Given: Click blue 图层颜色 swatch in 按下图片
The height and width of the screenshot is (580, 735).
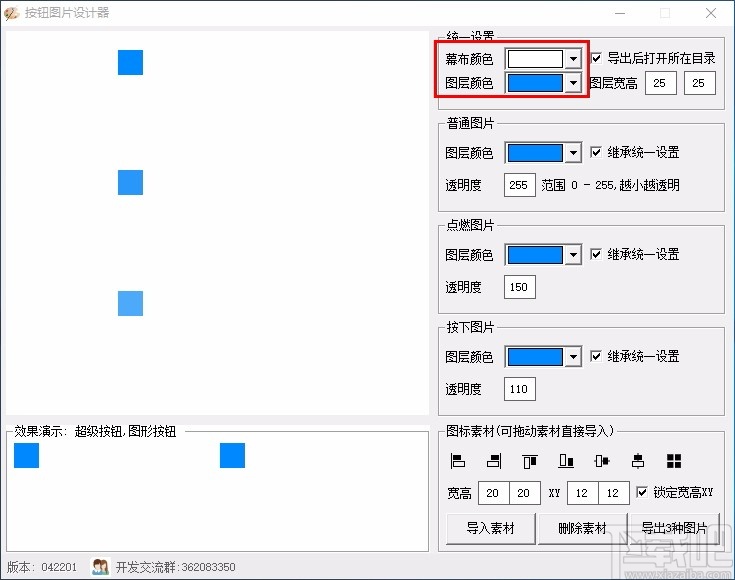Looking at the screenshot, I should coord(535,357).
